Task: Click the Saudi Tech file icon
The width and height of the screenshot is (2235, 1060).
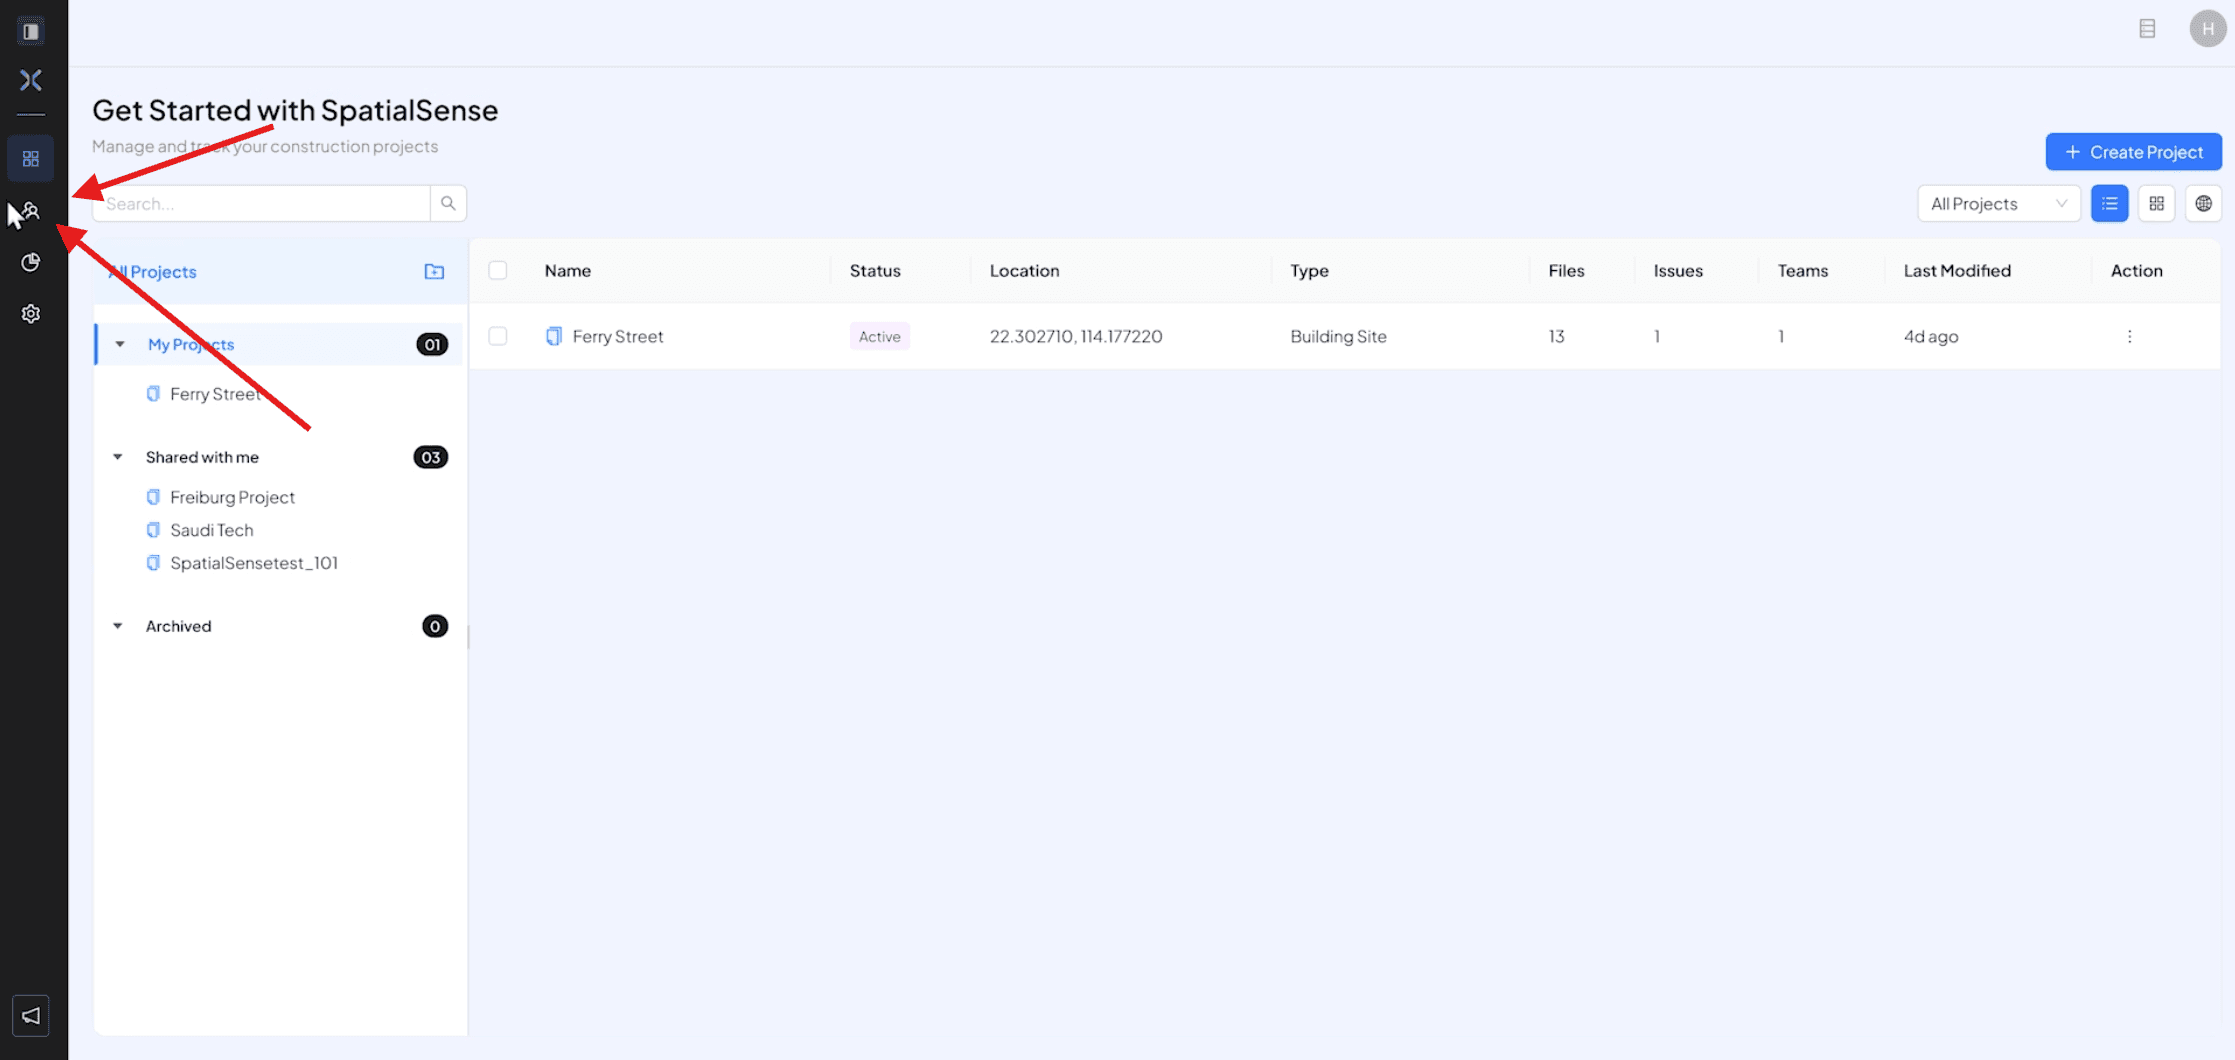Action: point(153,530)
